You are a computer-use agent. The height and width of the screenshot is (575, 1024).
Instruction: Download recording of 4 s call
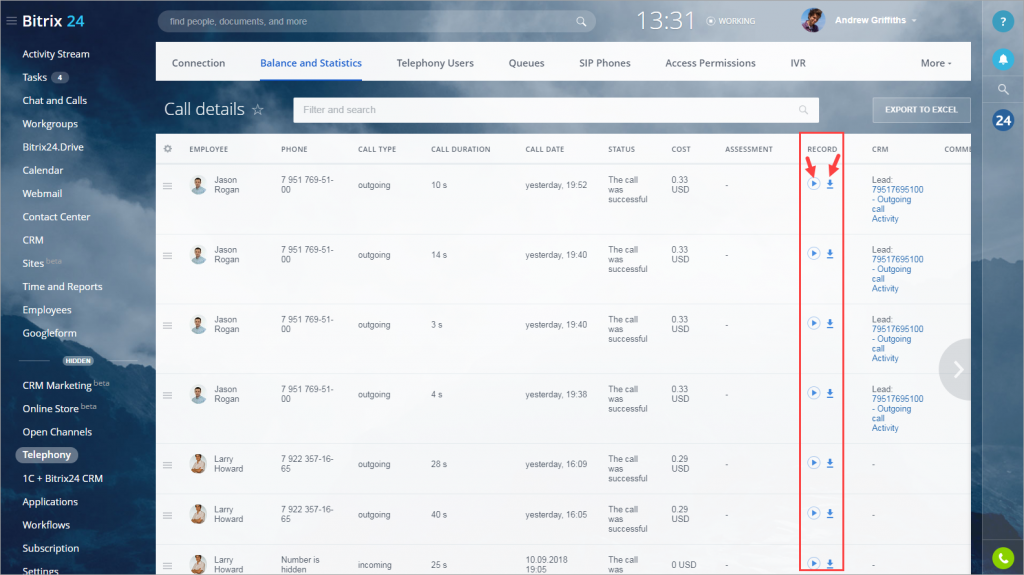coord(830,393)
